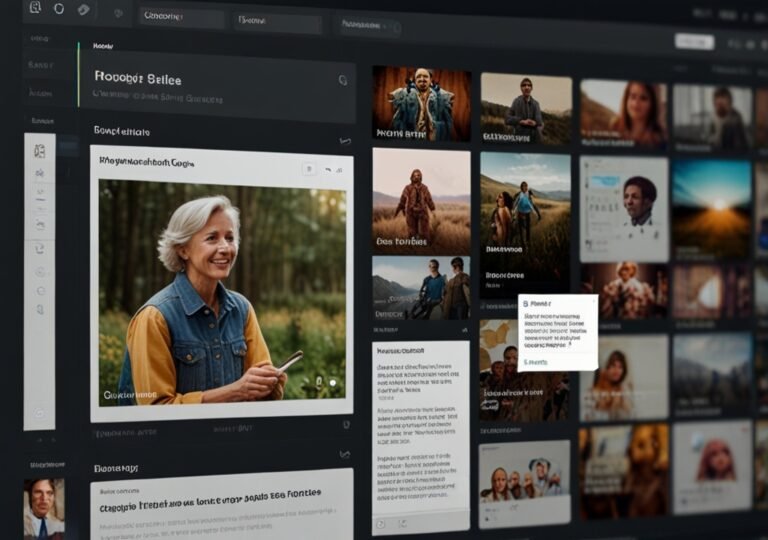Open the thumbnail of the pink-haired girl
768x540 pixels.
point(712,467)
